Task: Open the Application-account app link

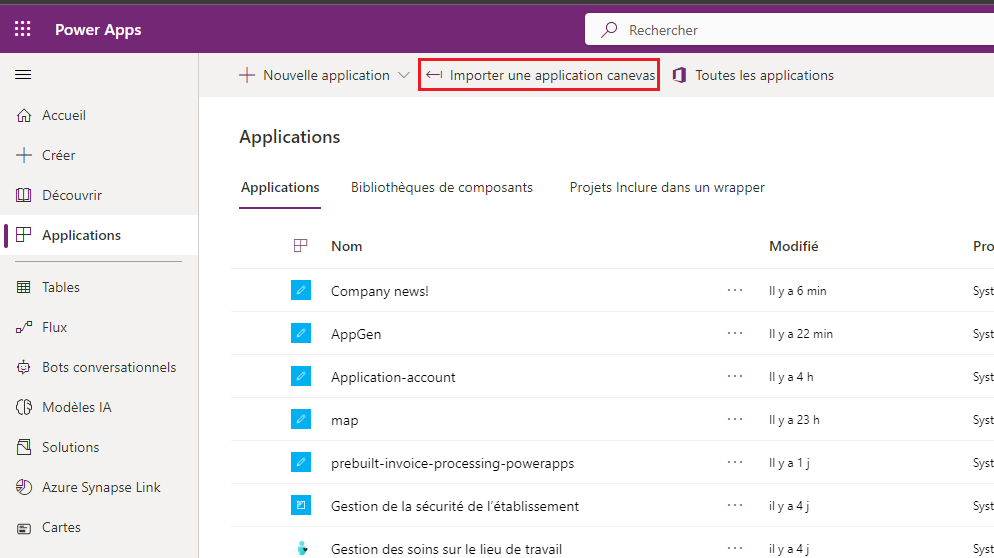Action: (x=393, y=377)
